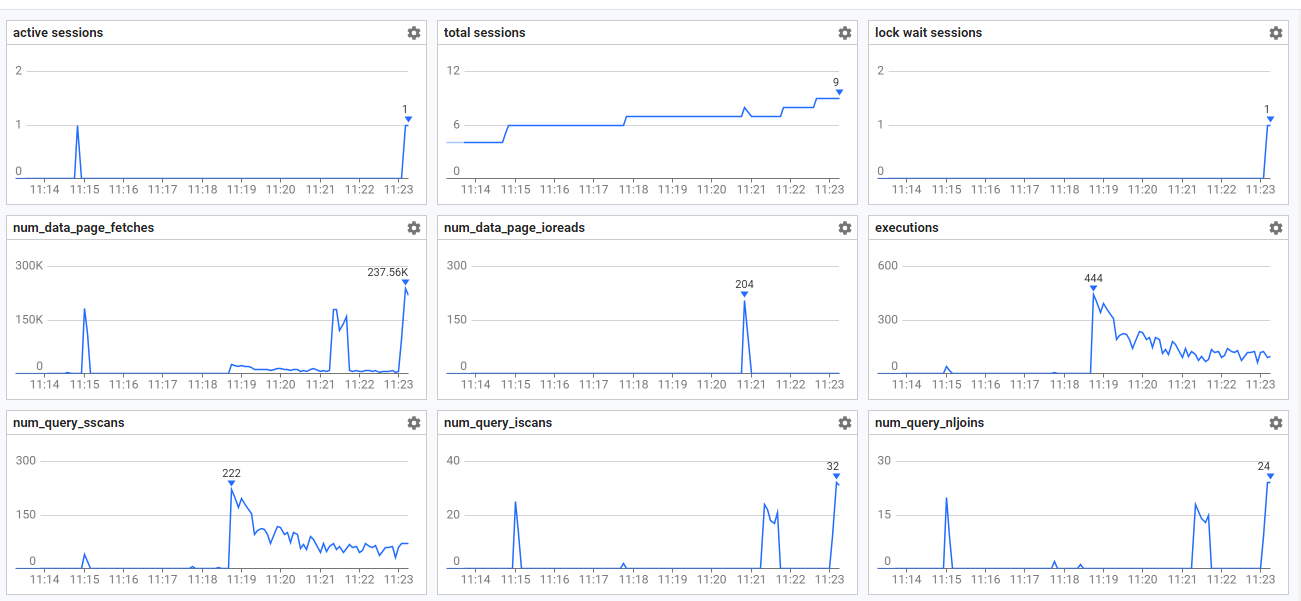The image size is (1301, 601).
Task: Click the 32 peak marker in iscans chart
Action: coord(836,476)
